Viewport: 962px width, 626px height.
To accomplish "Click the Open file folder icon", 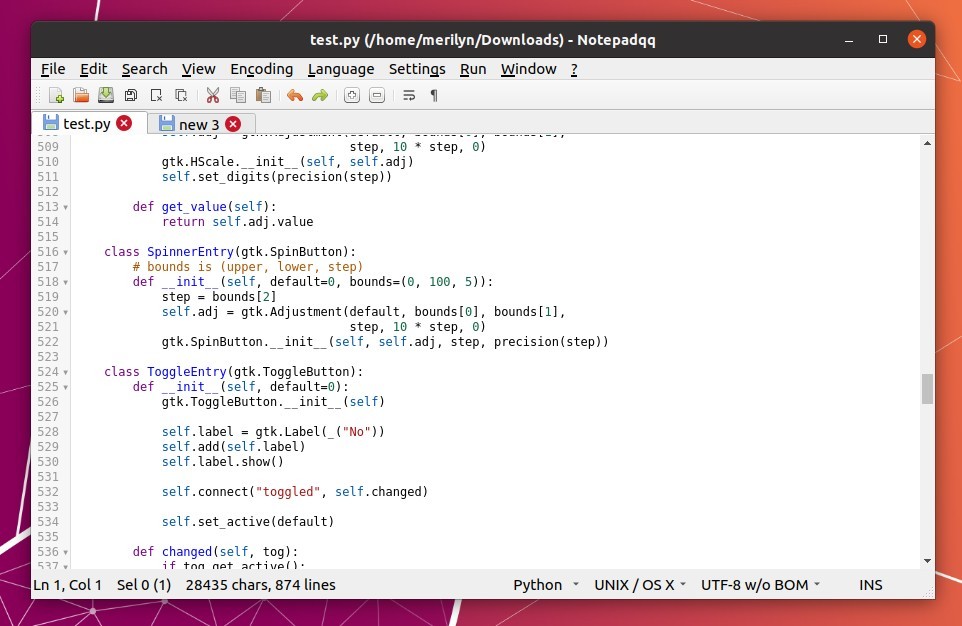I will point(81,96).
